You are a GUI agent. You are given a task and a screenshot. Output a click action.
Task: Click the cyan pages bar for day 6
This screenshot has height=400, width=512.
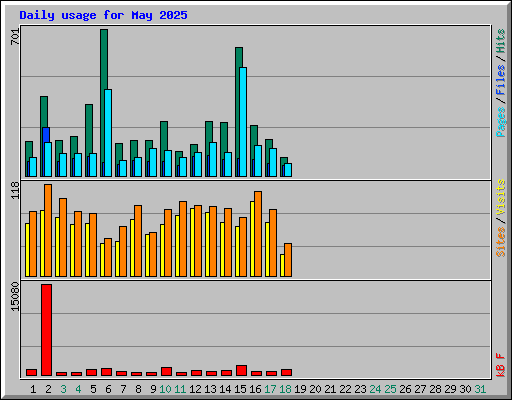pyautogui.click(x=108, y=133)
